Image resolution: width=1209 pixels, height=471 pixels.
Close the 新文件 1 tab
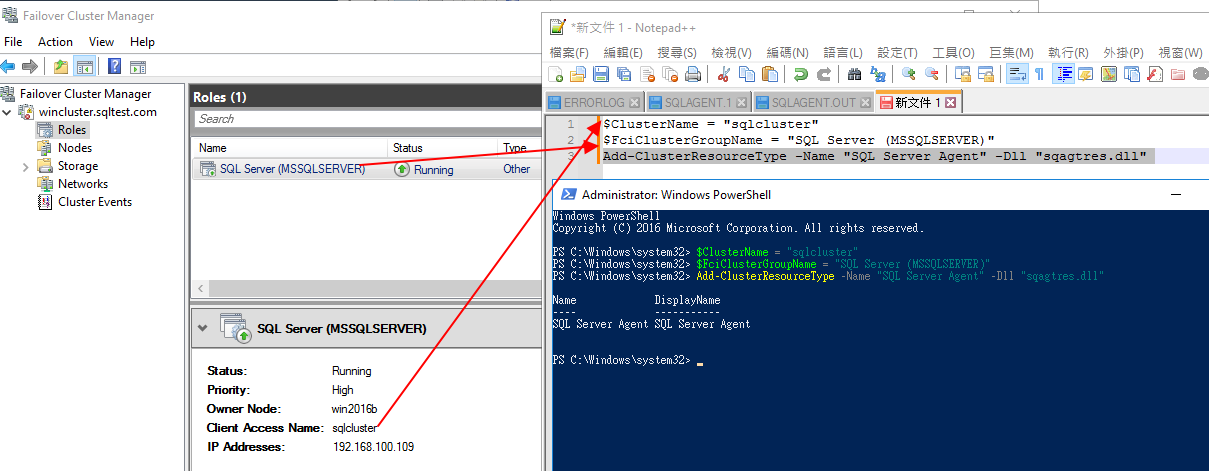[950, 102]
